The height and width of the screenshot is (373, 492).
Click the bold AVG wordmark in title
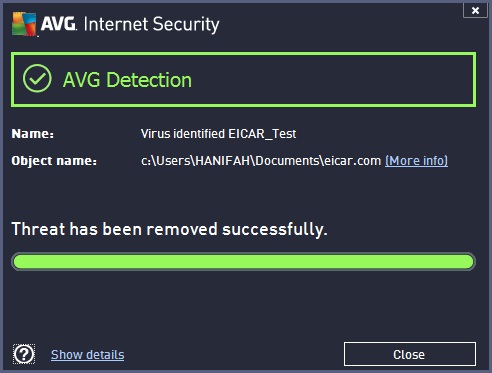click(58, 24)
